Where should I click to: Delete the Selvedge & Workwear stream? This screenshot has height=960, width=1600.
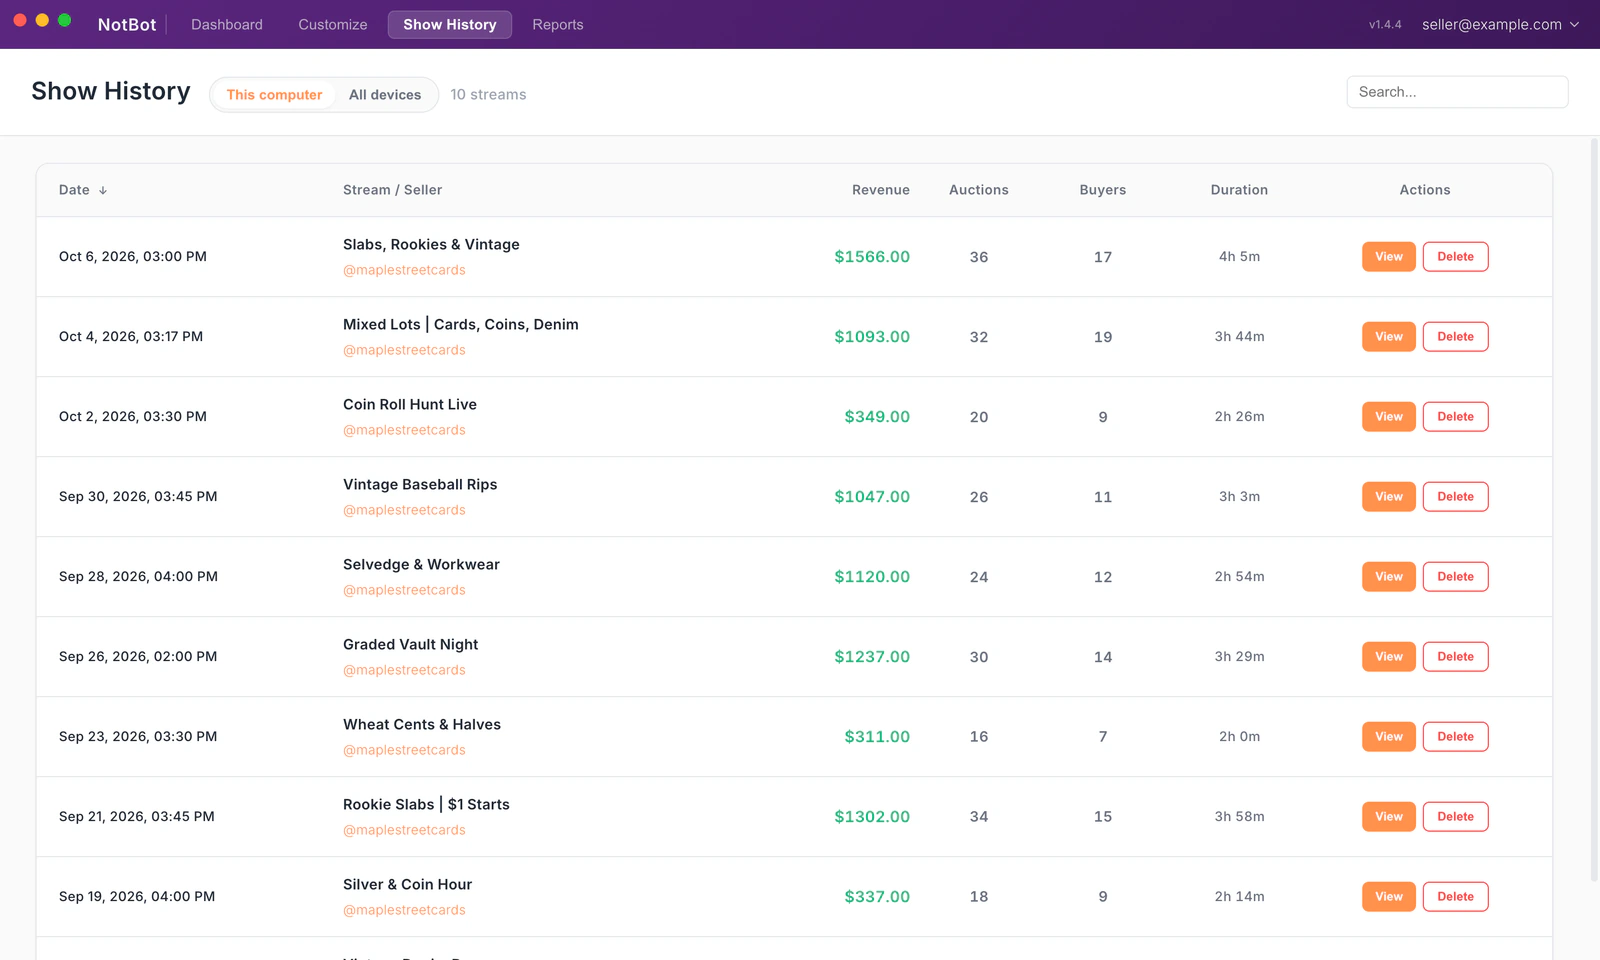pyautogui.click(x=1455, y=577)
